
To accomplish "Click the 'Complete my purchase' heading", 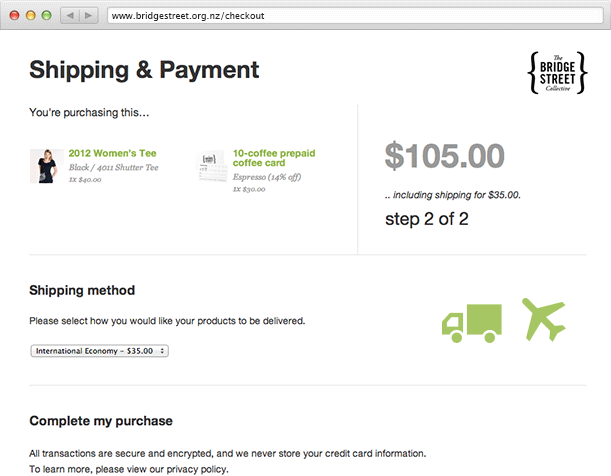I will (x=101, y=421).
